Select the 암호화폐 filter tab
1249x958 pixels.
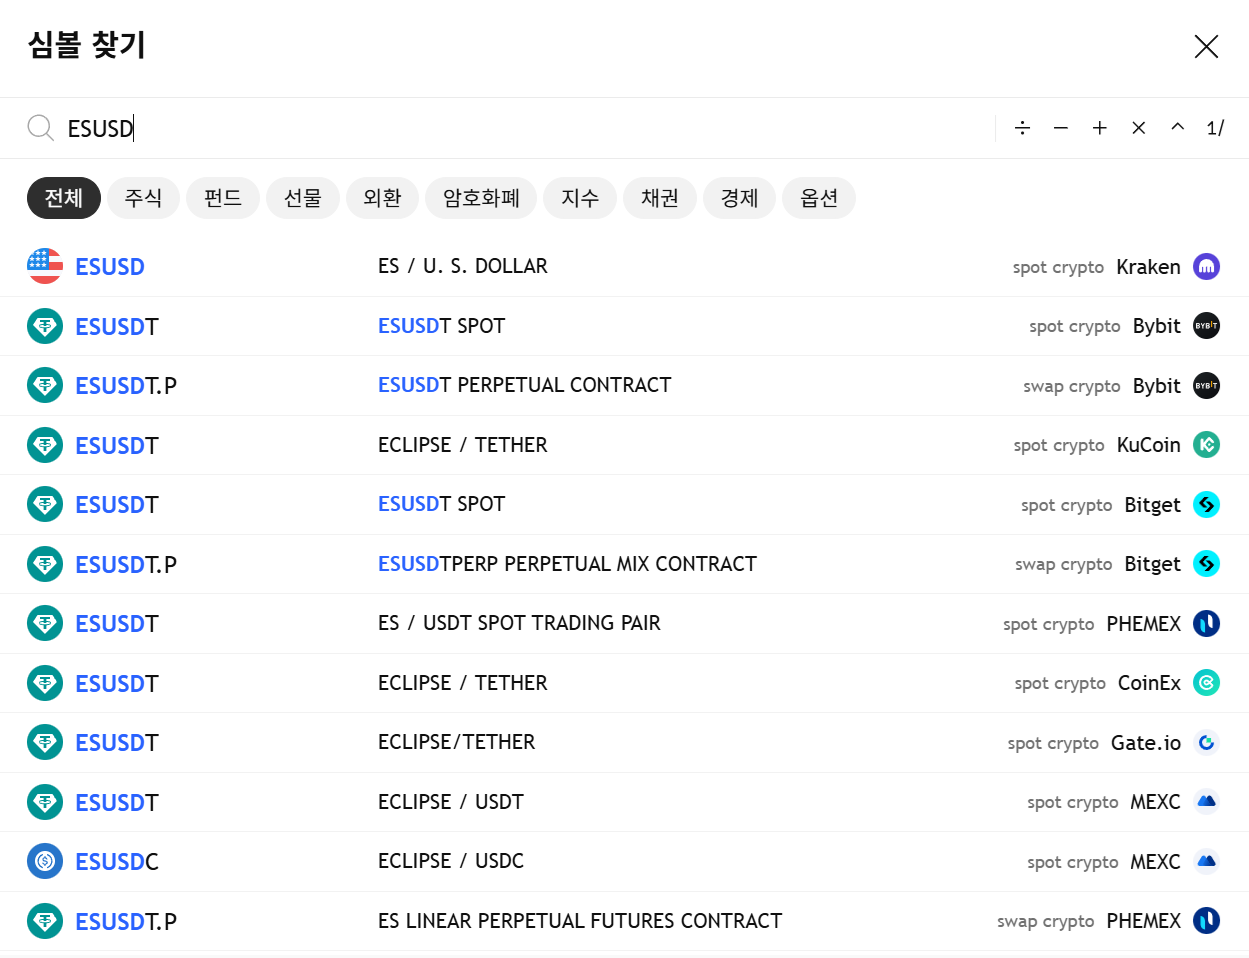(481, 198)
